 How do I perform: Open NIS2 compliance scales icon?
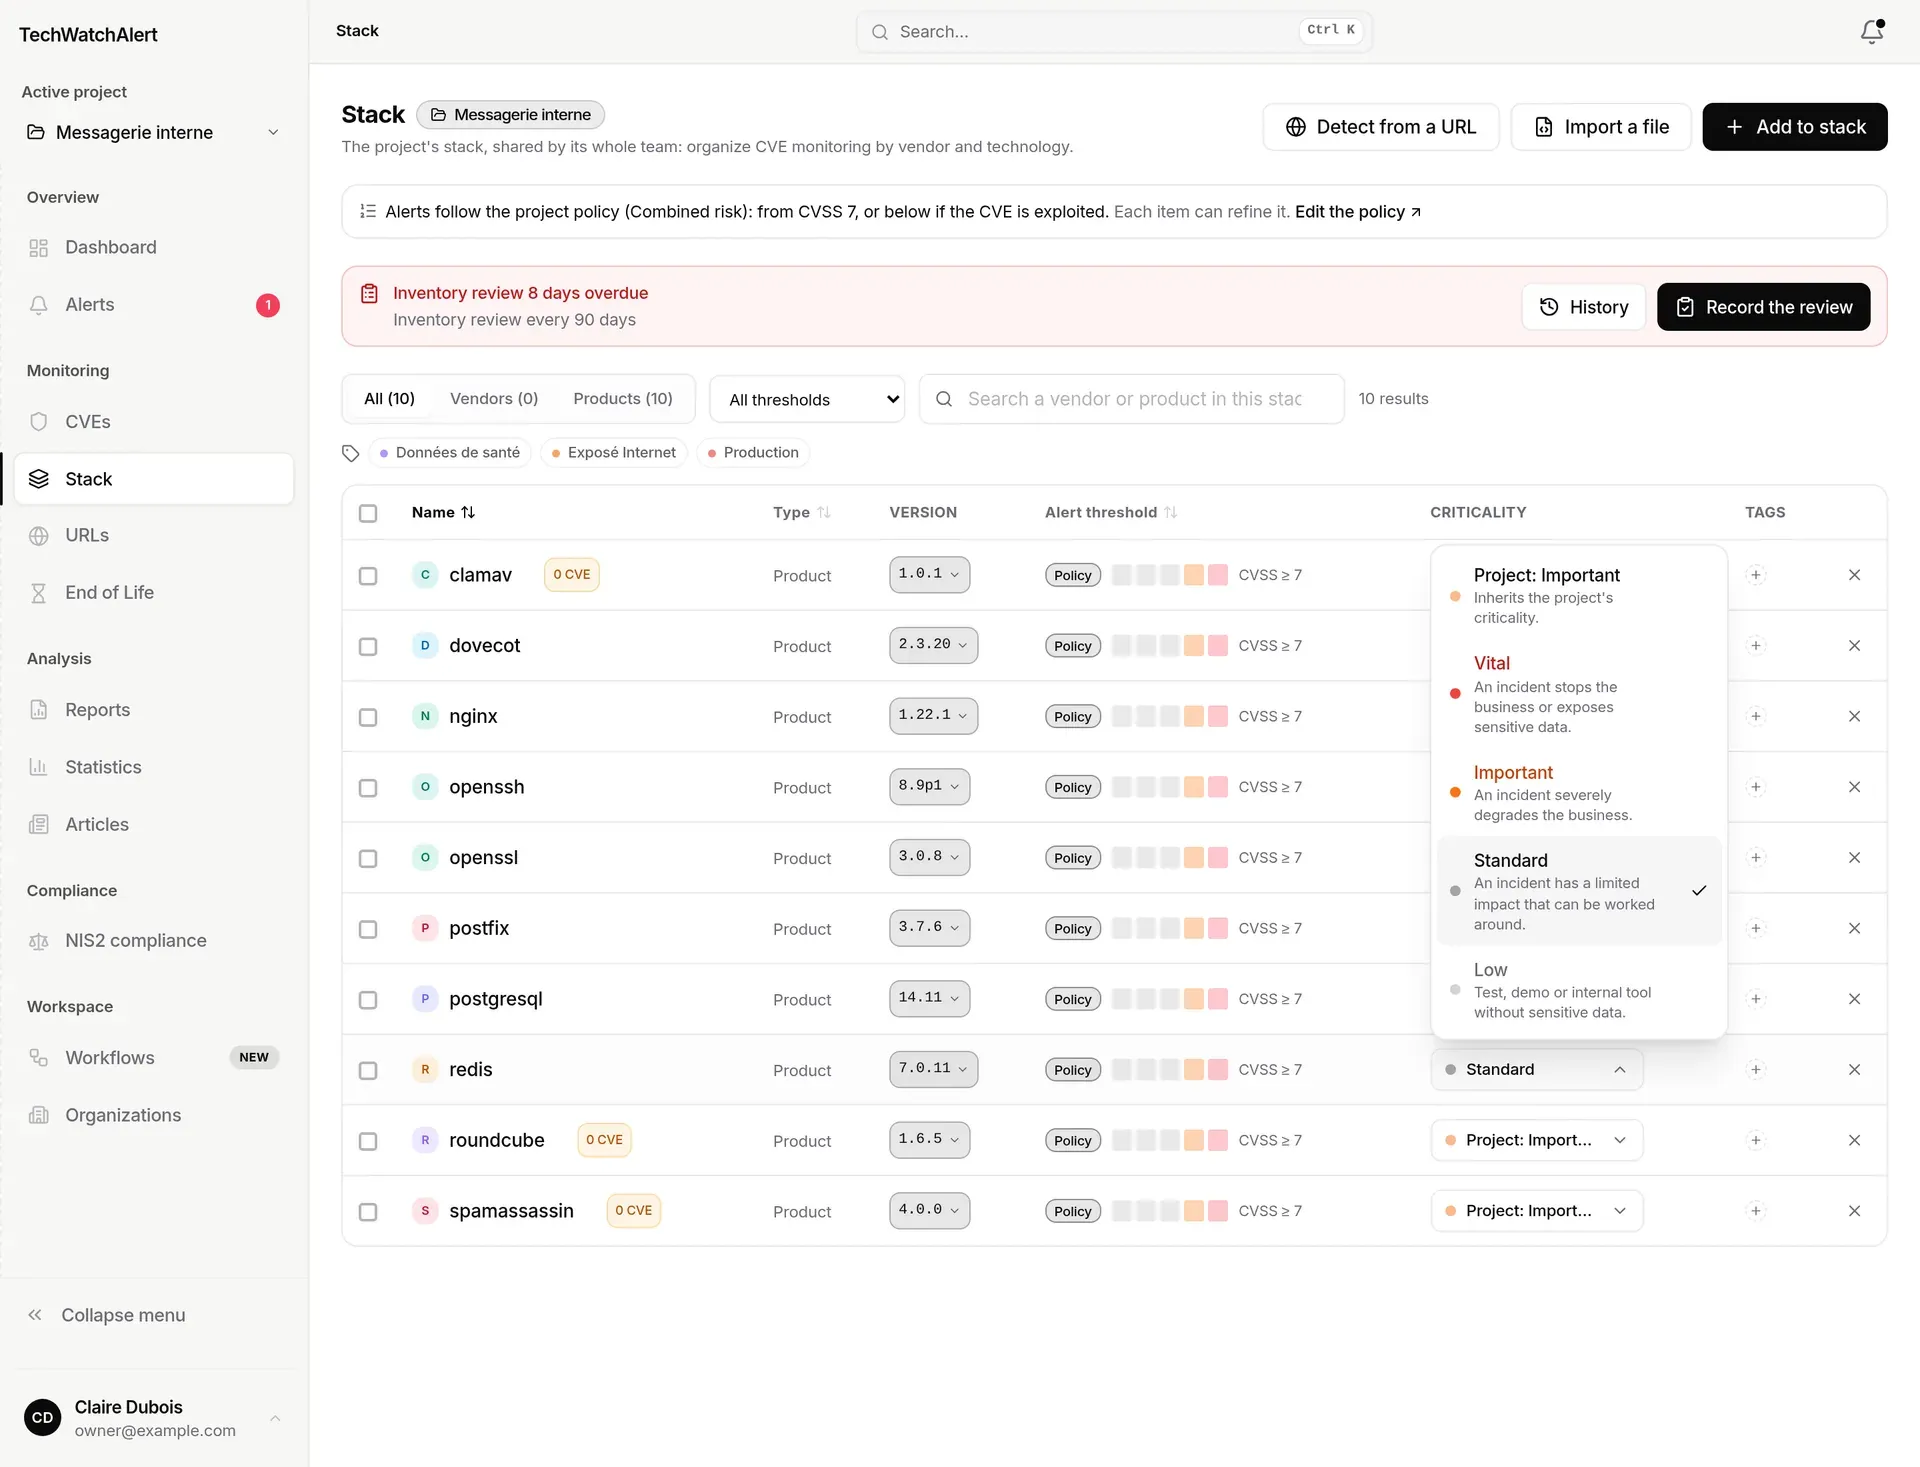tap(39, 941)
